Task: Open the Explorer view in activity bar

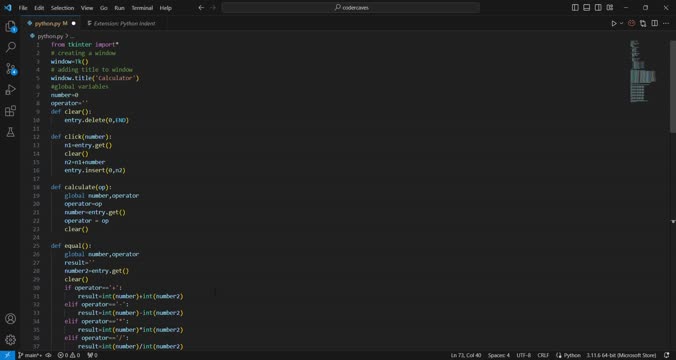Action: [x=10, y=27]
